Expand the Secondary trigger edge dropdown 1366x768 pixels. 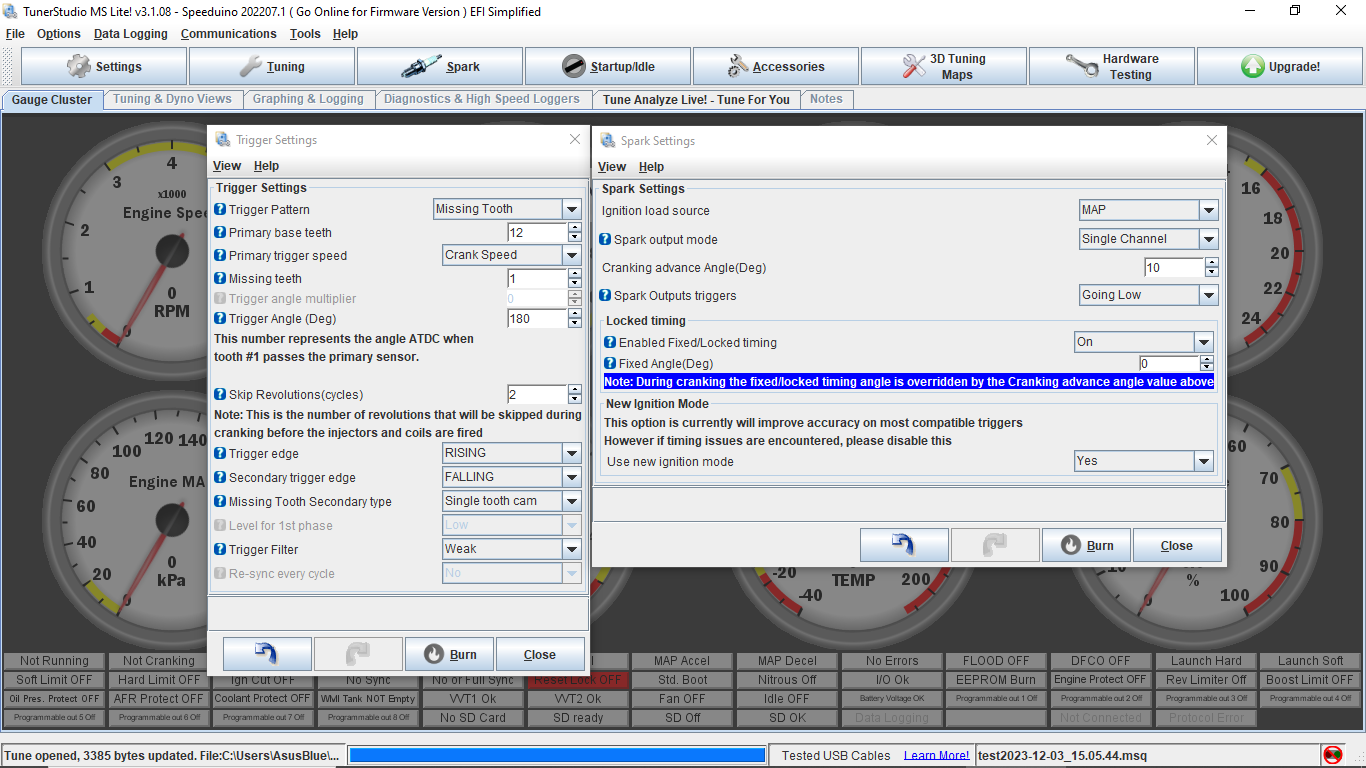[572, 478]
